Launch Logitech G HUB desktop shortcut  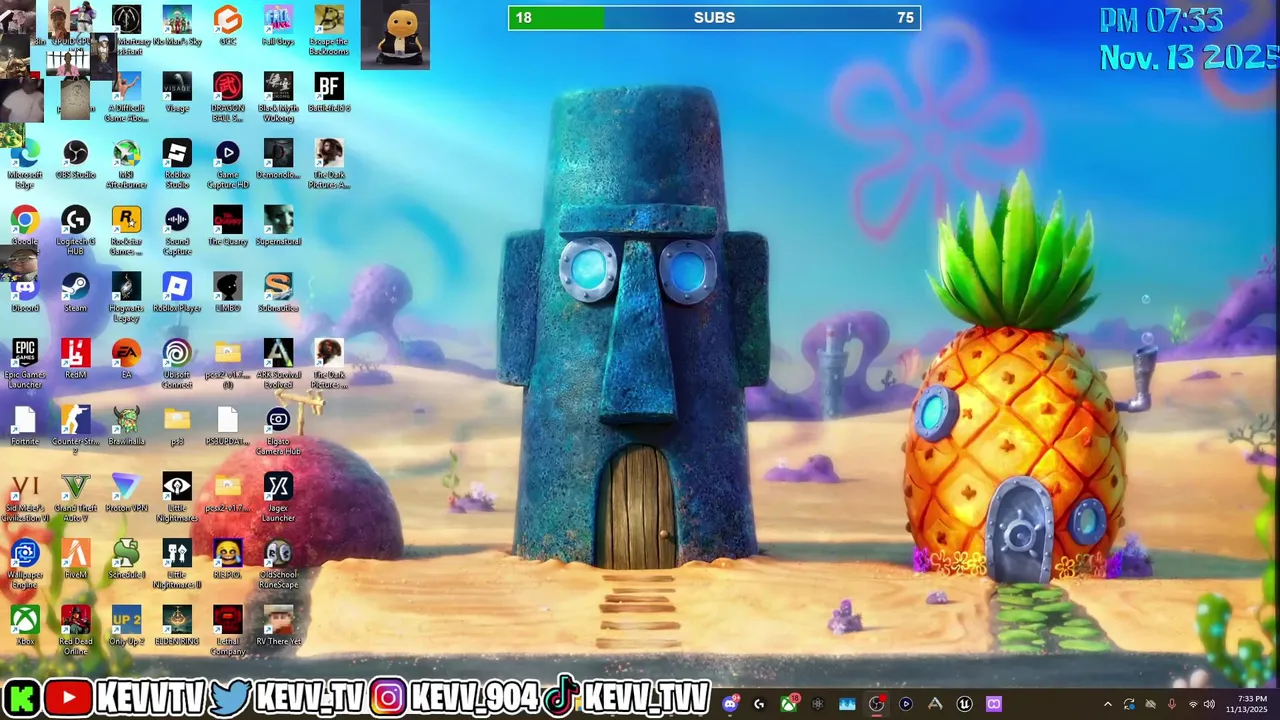(76, 231)
